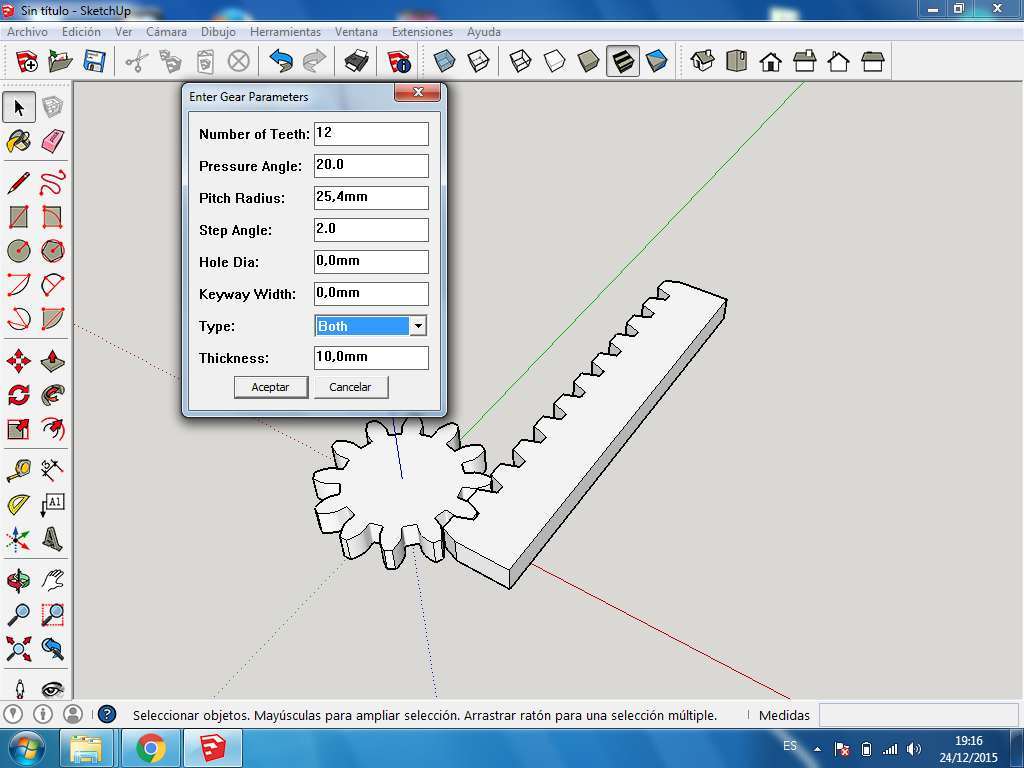Click the Hole Dia field

click(371, 261)
